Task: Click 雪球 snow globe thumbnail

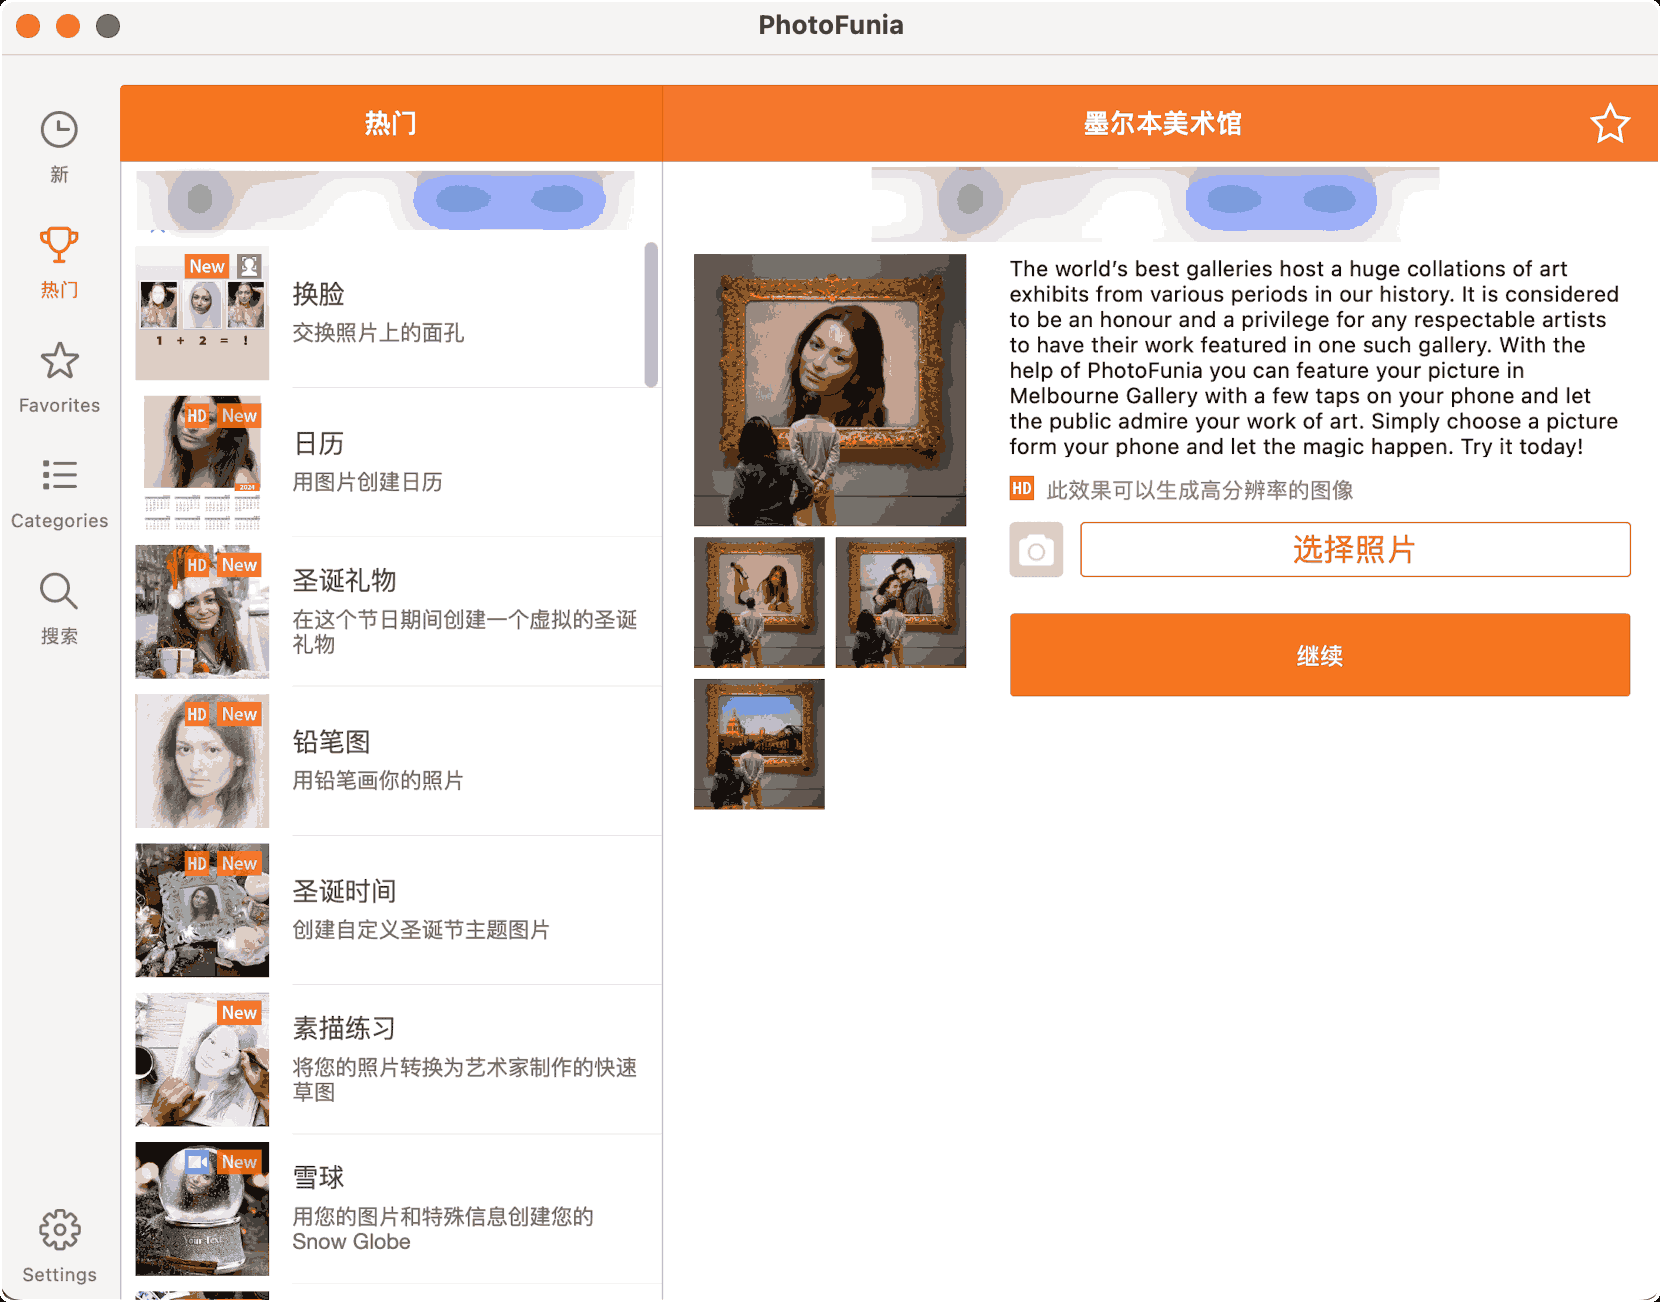Action: click(202, 1208)
